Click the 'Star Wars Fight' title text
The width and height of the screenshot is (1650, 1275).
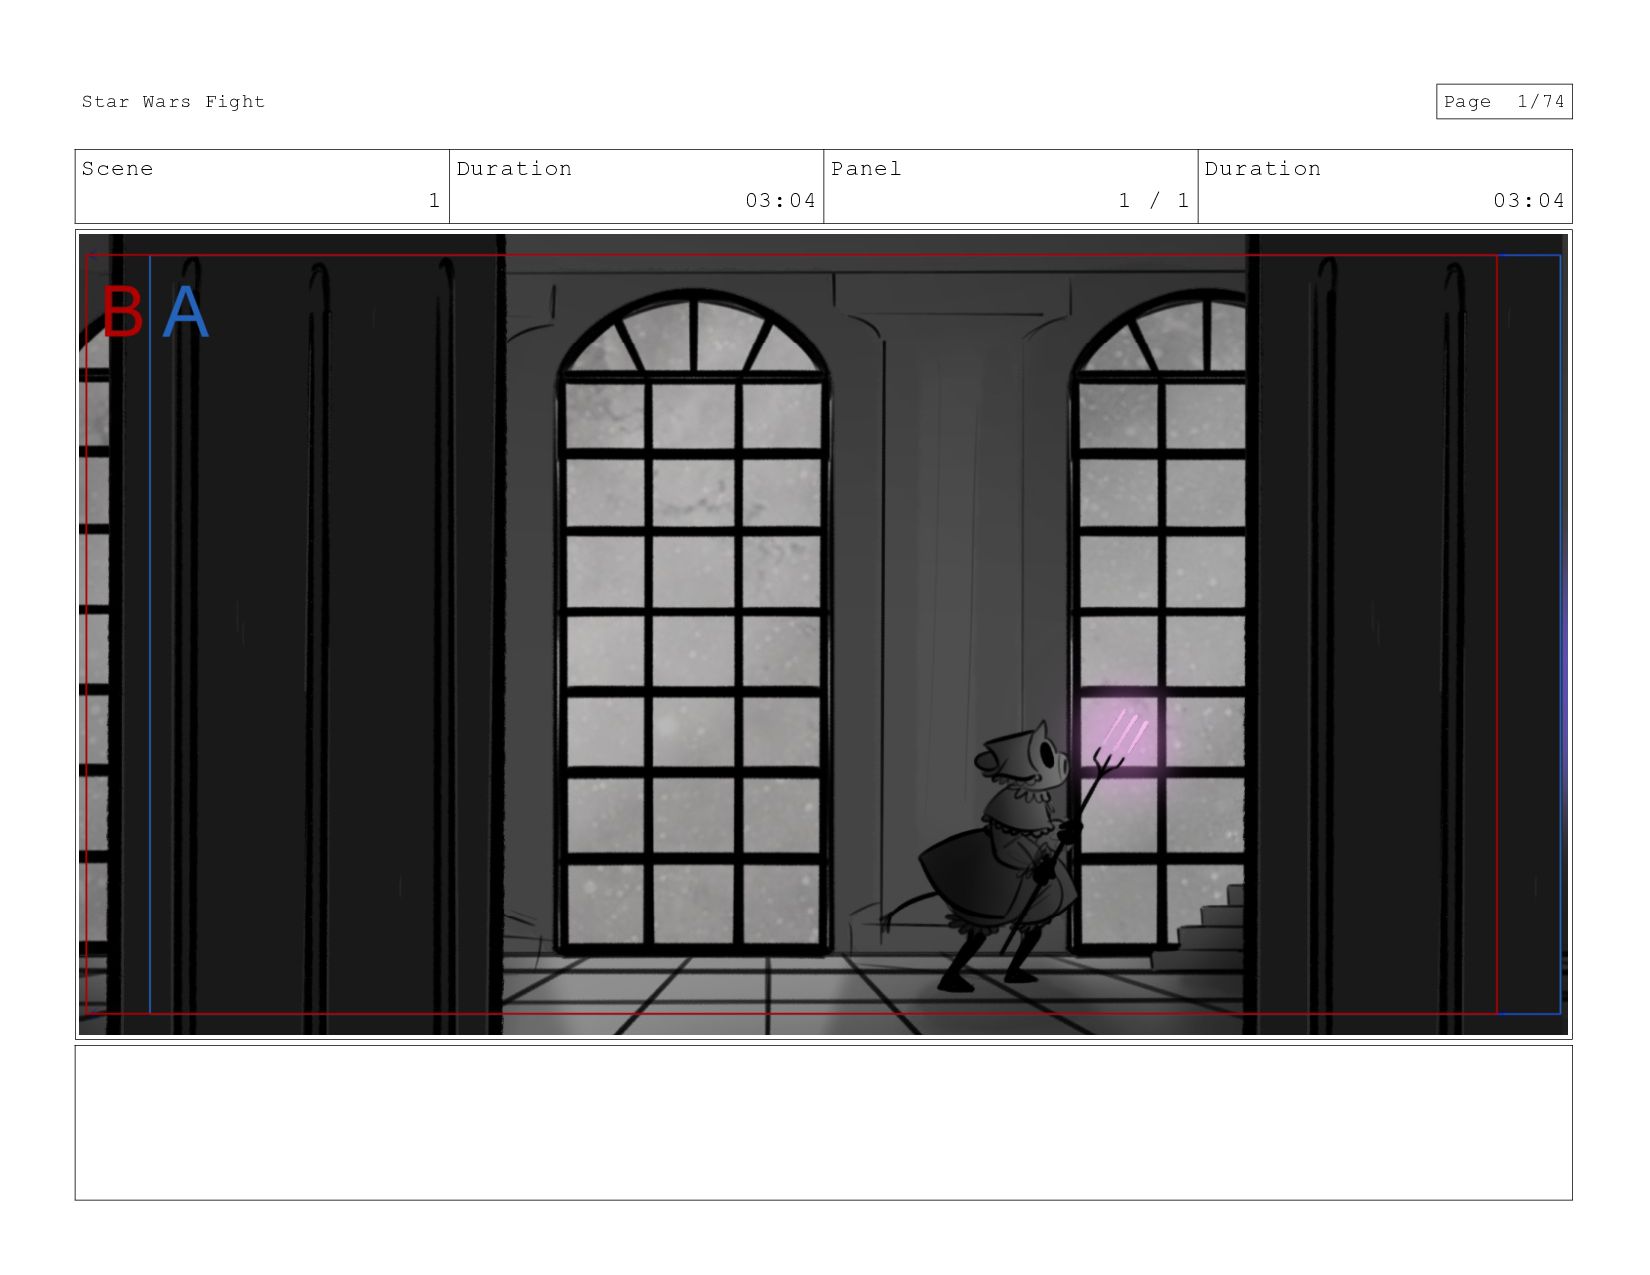[x=173, y=102]
